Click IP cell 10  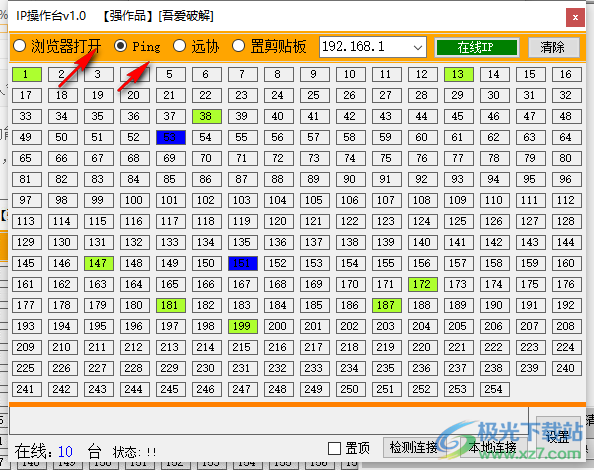(351, 74)
